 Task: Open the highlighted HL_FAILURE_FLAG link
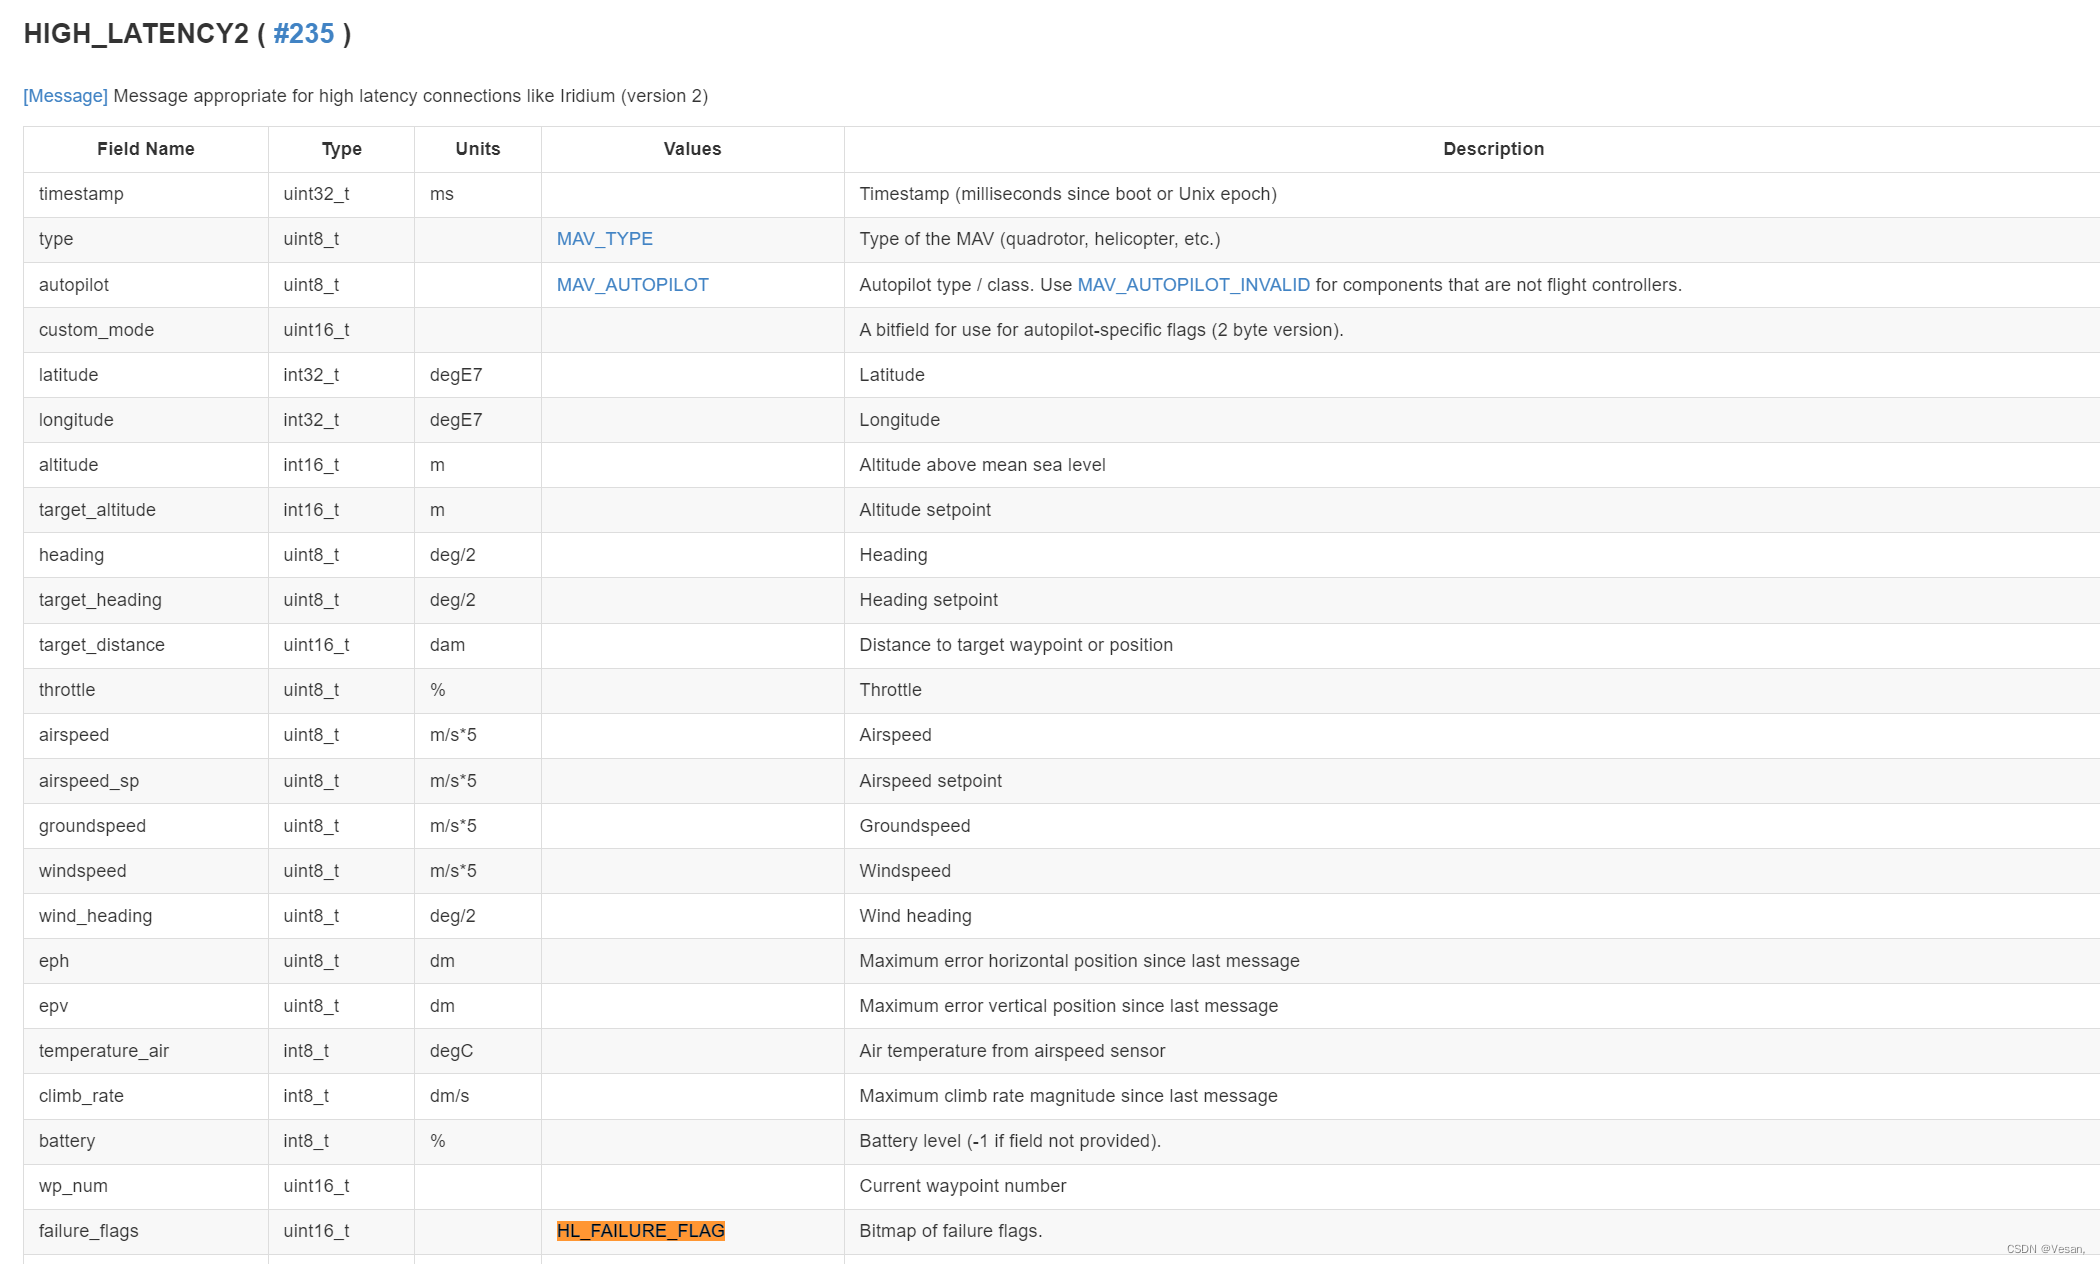pos(640,1231)
